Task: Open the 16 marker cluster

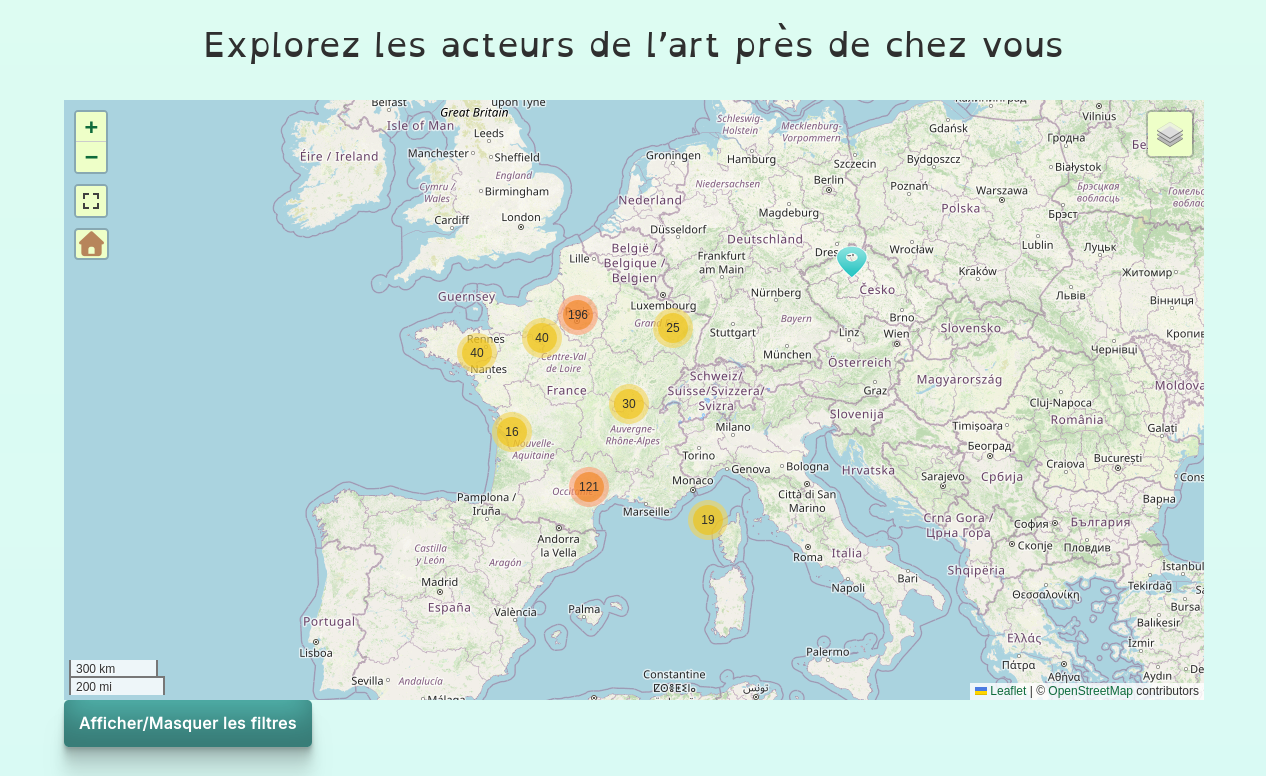Action: click(x=512, y=432)
